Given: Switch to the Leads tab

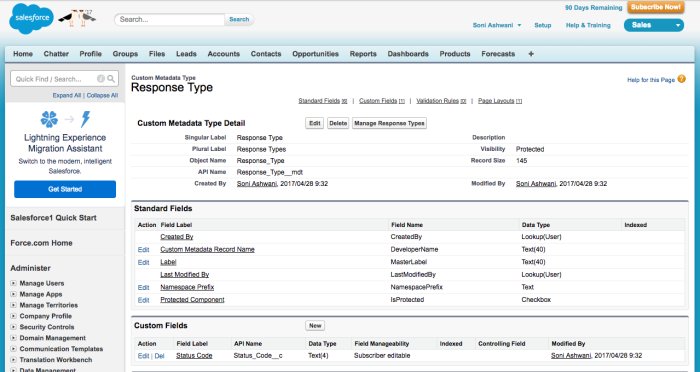Looking at the screenshot, I should [186, 54].
